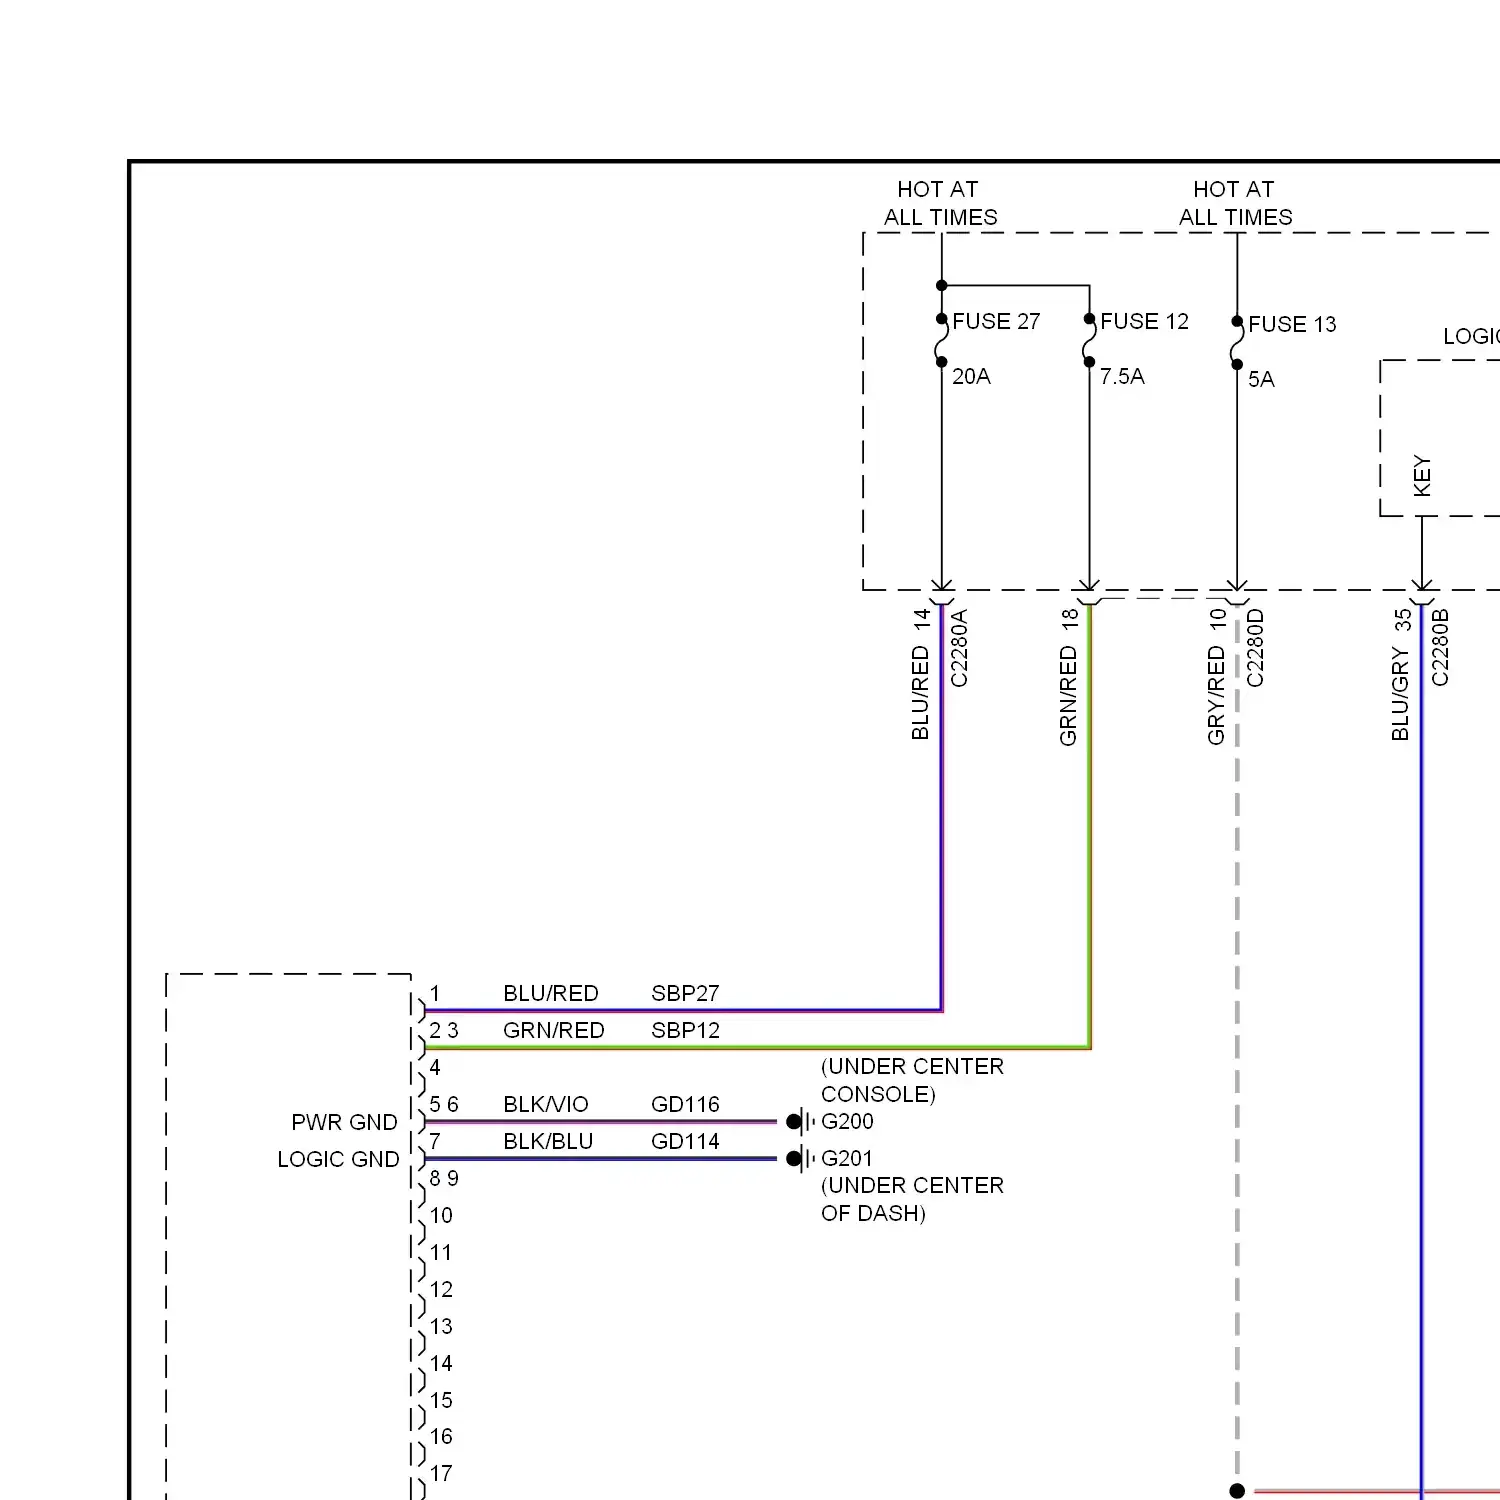Viewport: 1500px width, 1500px height.
Task: Click module connector pin 7 number
Action: tap(435, 1141)
